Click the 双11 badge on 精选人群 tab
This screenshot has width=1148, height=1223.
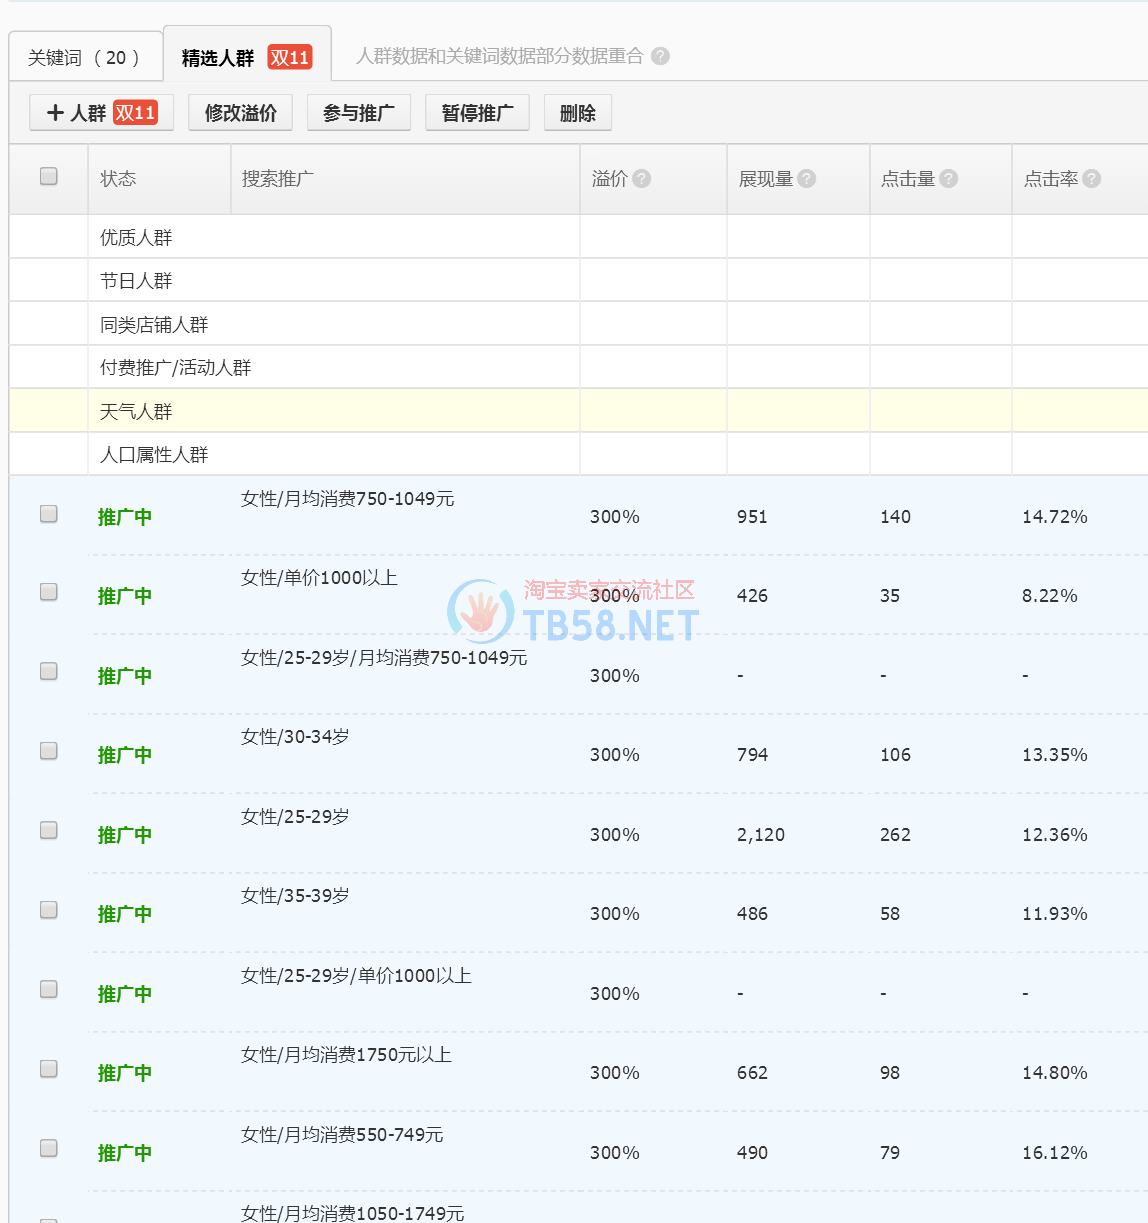290,58
